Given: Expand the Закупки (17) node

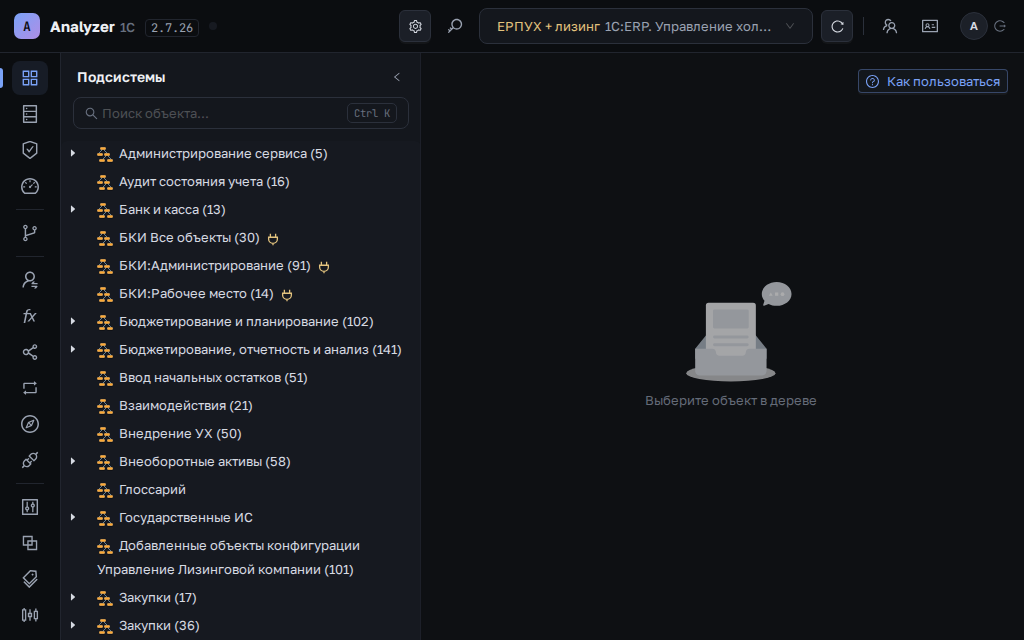Looking at the screenshot, I should [73, 598].
